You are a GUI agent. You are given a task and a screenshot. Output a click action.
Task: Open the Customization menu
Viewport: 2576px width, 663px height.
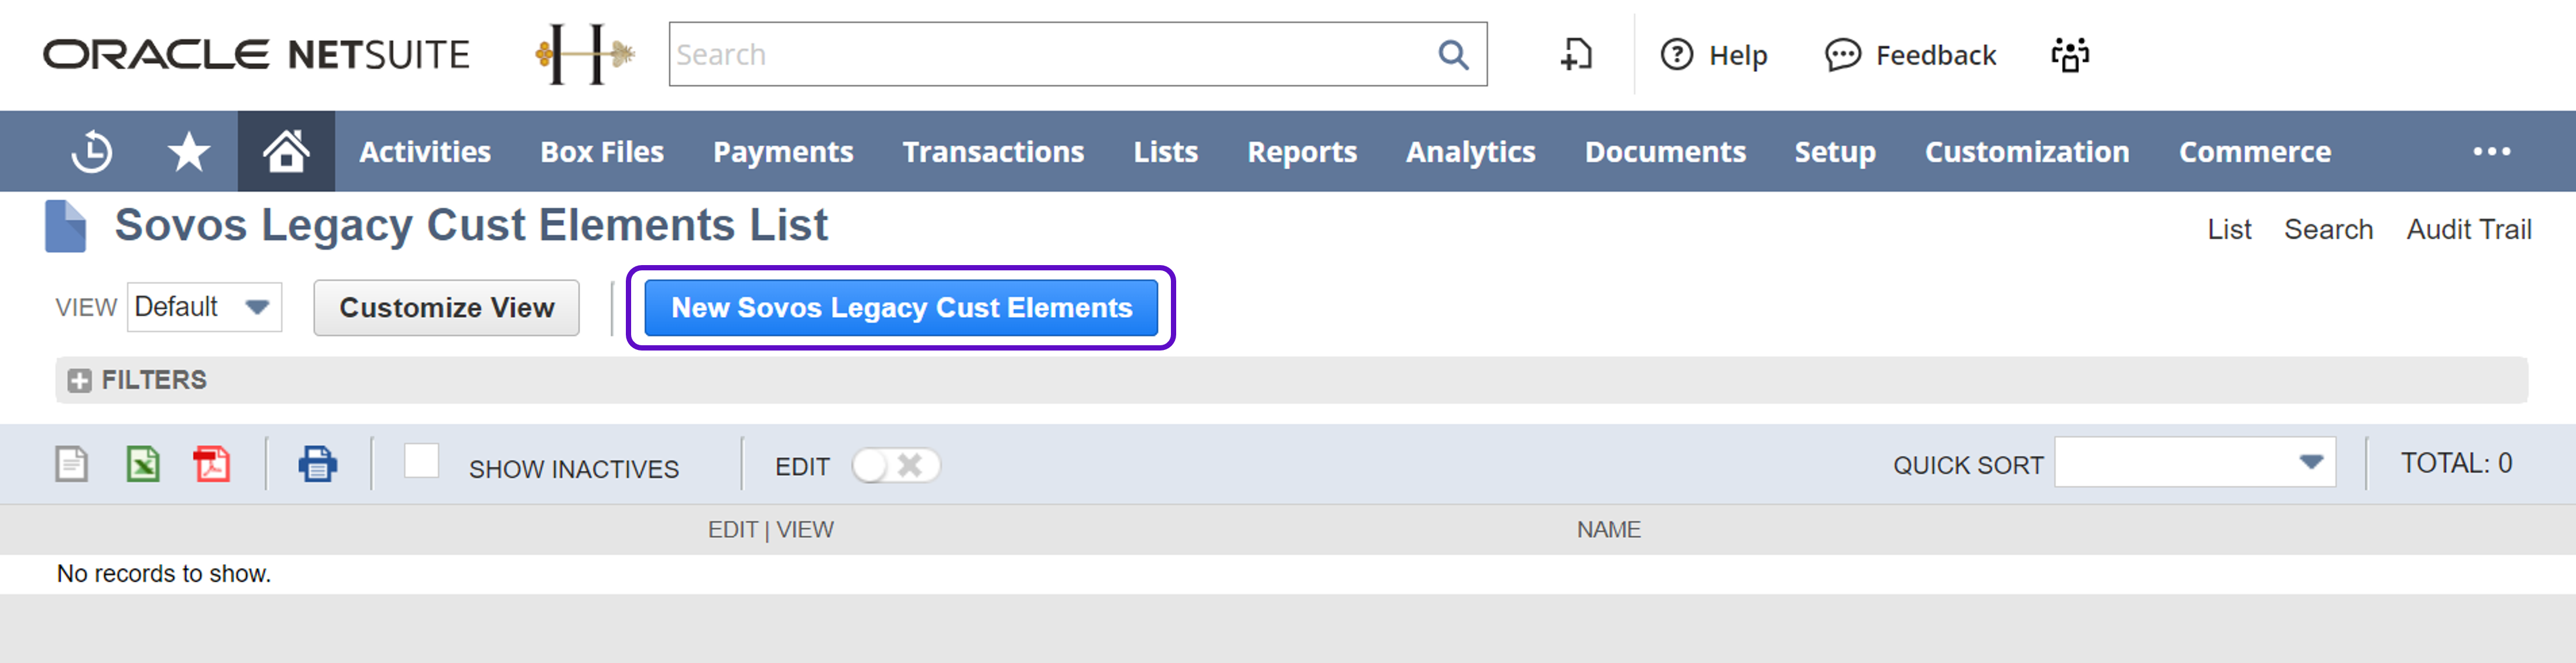click(x=2026, y=152)
